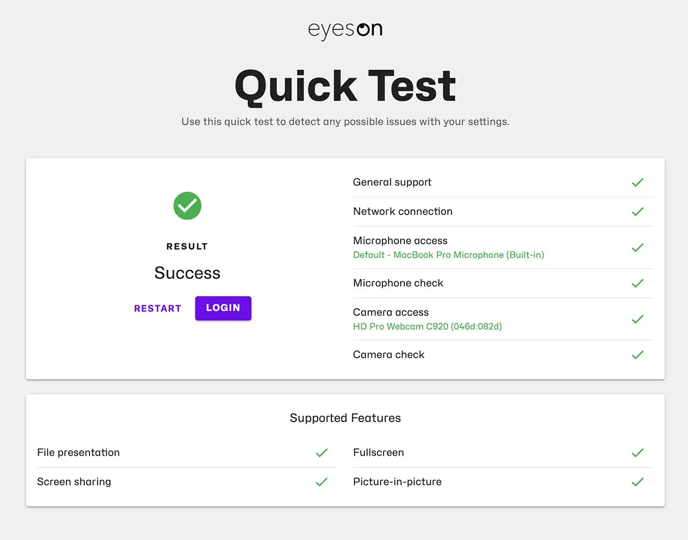This screenshot has width=688, height=540.
Task: Click the General support checkmark
Action: (638, 182)
